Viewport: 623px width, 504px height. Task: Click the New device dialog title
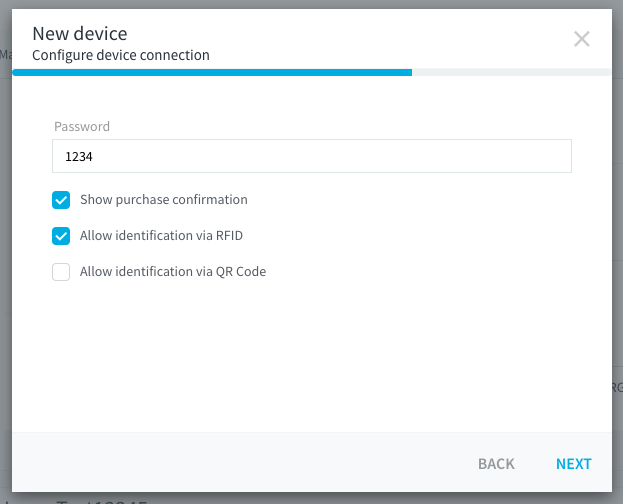[x=80, y=34]
